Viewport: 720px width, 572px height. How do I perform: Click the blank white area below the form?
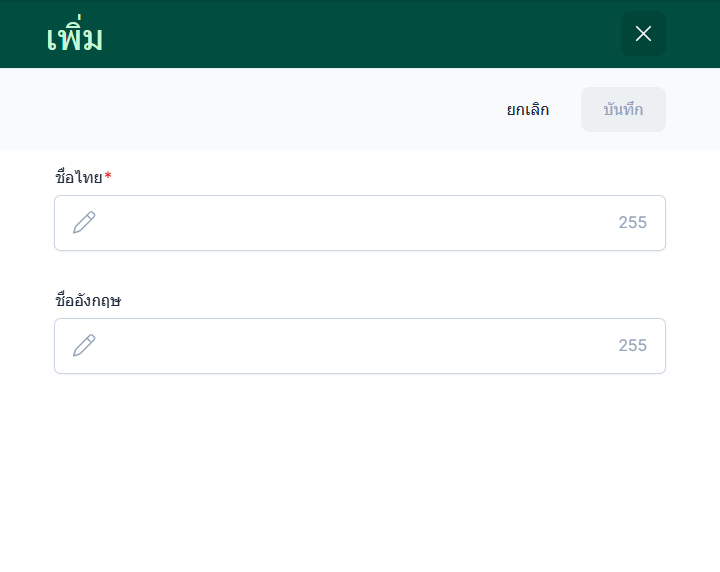pyautogui.click(x=360, y=470)
